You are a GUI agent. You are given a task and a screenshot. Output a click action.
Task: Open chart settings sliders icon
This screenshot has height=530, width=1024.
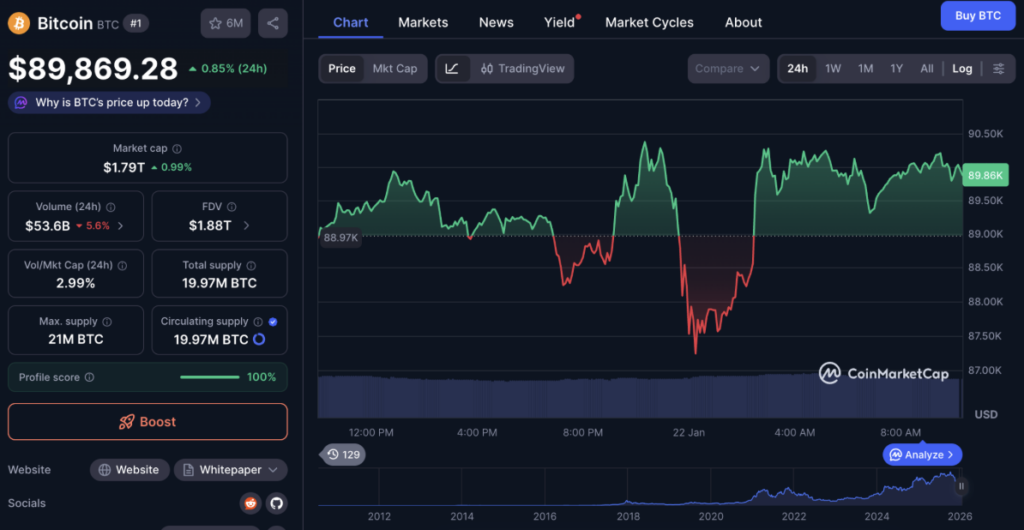click(x=998, y=68)
